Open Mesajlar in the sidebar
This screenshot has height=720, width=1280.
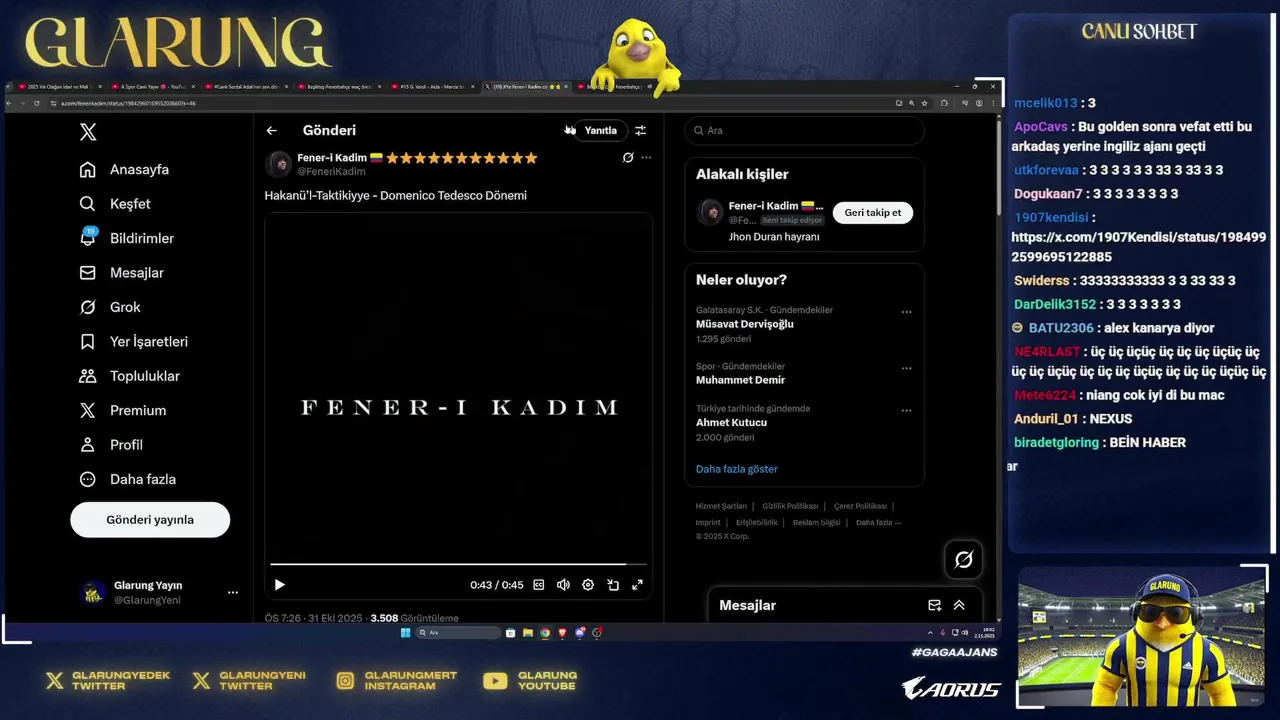tap(121, 273)
